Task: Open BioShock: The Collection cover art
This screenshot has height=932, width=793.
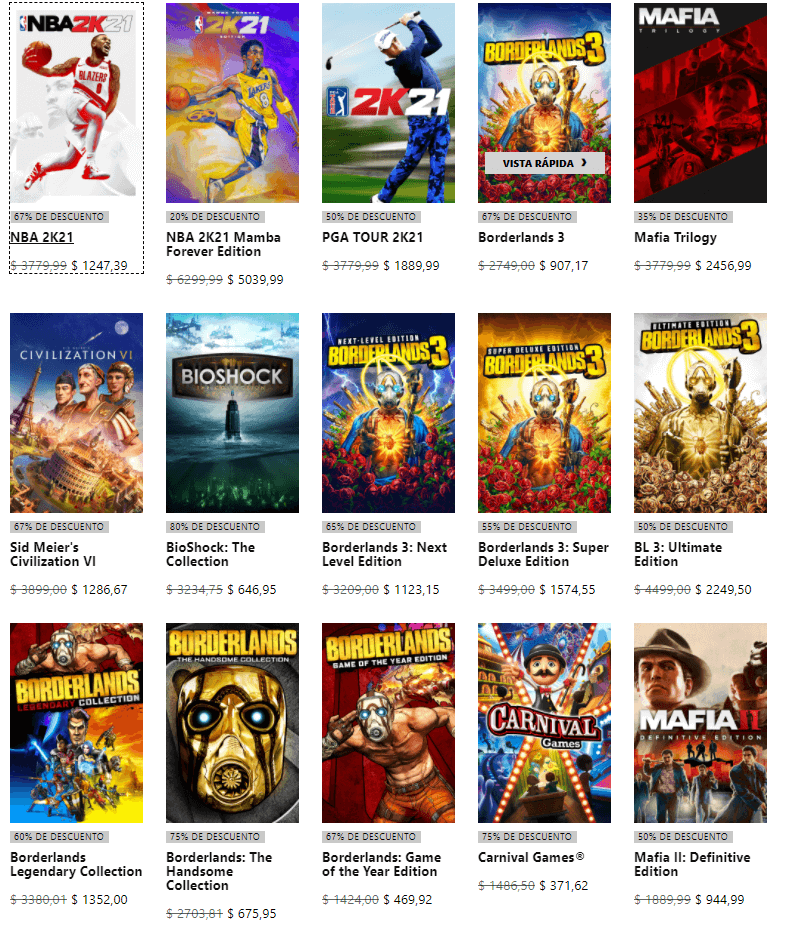Action: click(x=232, y=413)
